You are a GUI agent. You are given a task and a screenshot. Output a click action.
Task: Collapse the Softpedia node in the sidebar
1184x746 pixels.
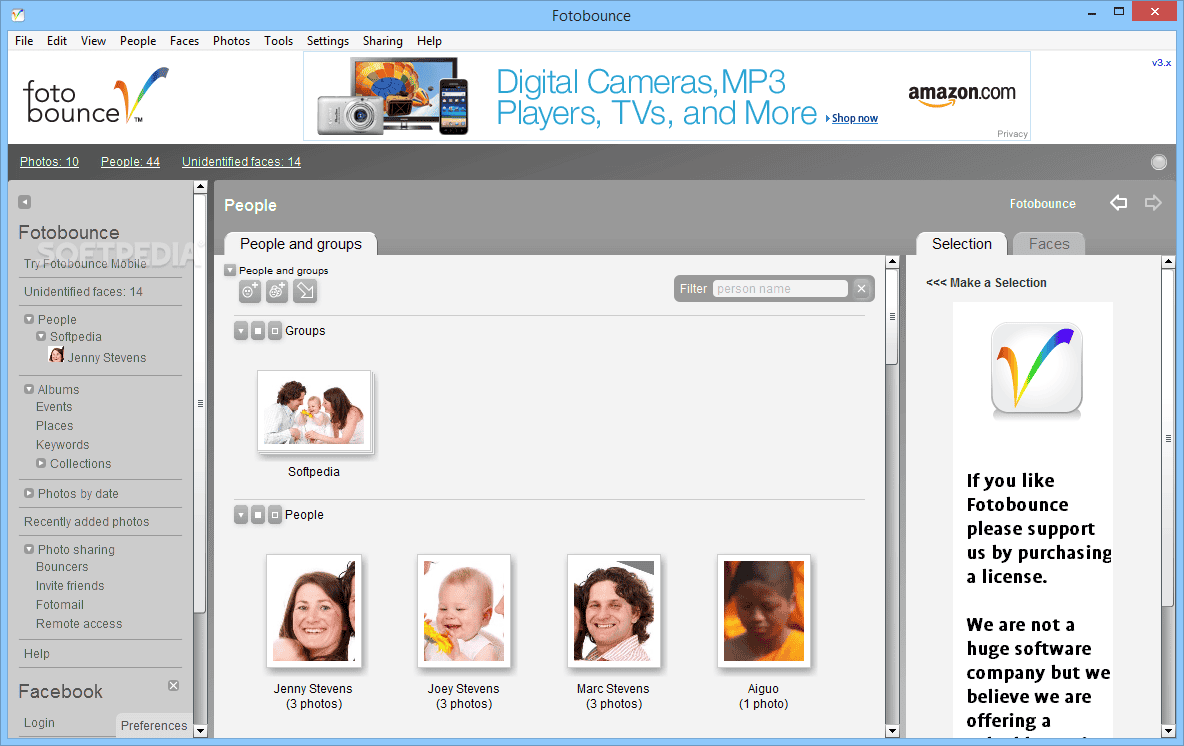(42, 336)
